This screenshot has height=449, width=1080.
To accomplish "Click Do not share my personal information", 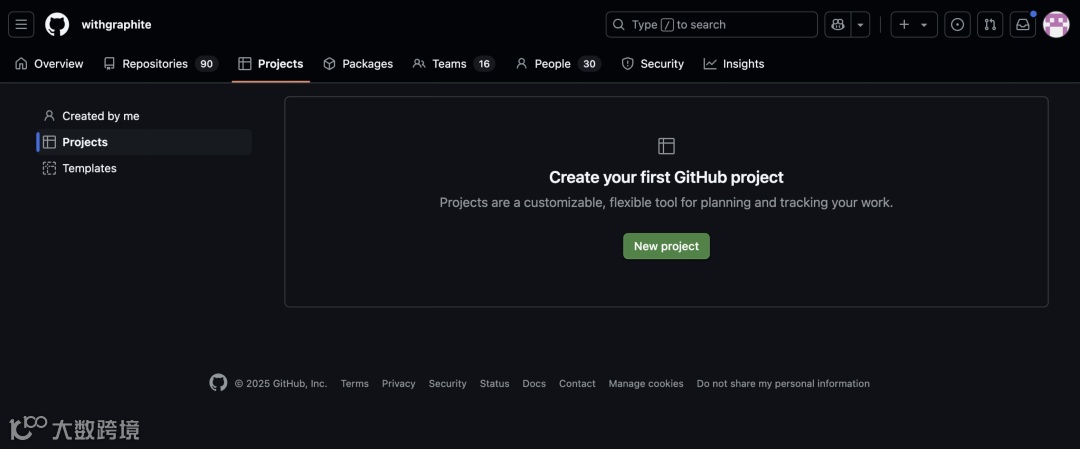I will (x=783, y=384).
